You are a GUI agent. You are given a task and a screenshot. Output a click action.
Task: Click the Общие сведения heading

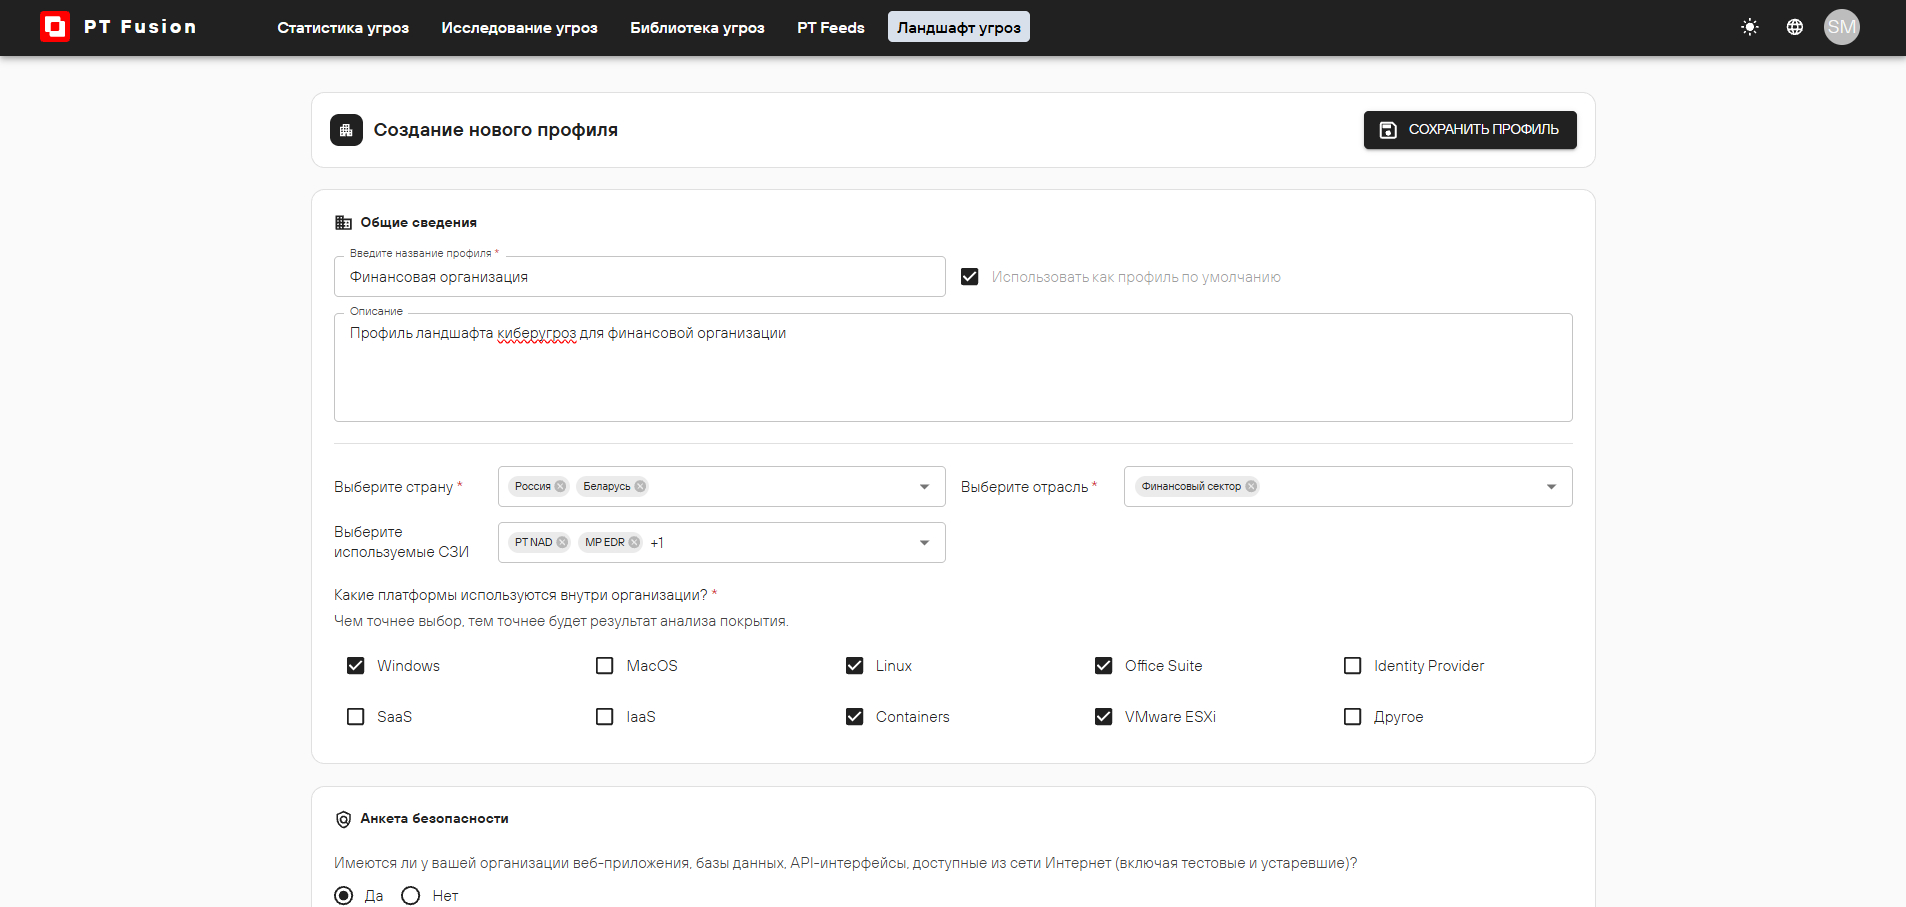418,222
